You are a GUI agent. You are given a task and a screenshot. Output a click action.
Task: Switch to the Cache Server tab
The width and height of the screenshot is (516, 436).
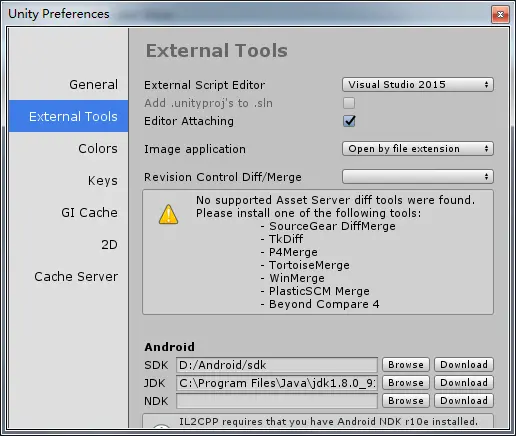(76, 276)
